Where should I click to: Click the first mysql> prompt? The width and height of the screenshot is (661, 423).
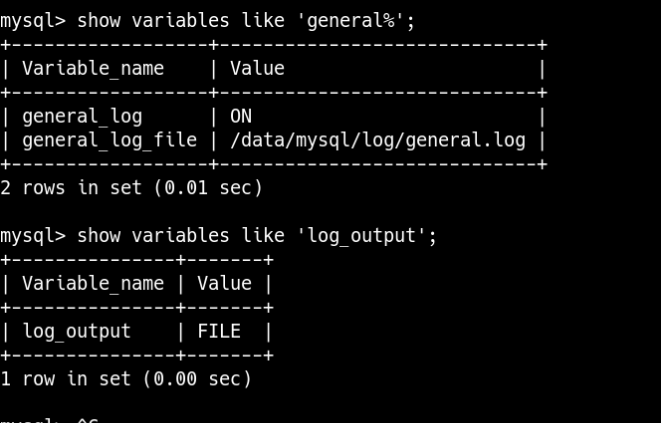(33, 18)
